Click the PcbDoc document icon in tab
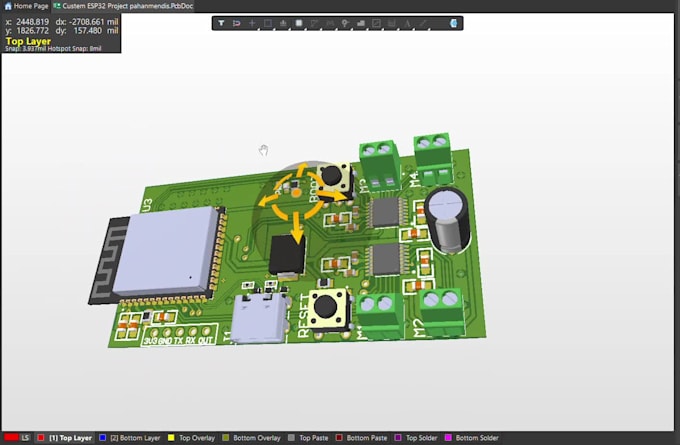 pos(57,6)
